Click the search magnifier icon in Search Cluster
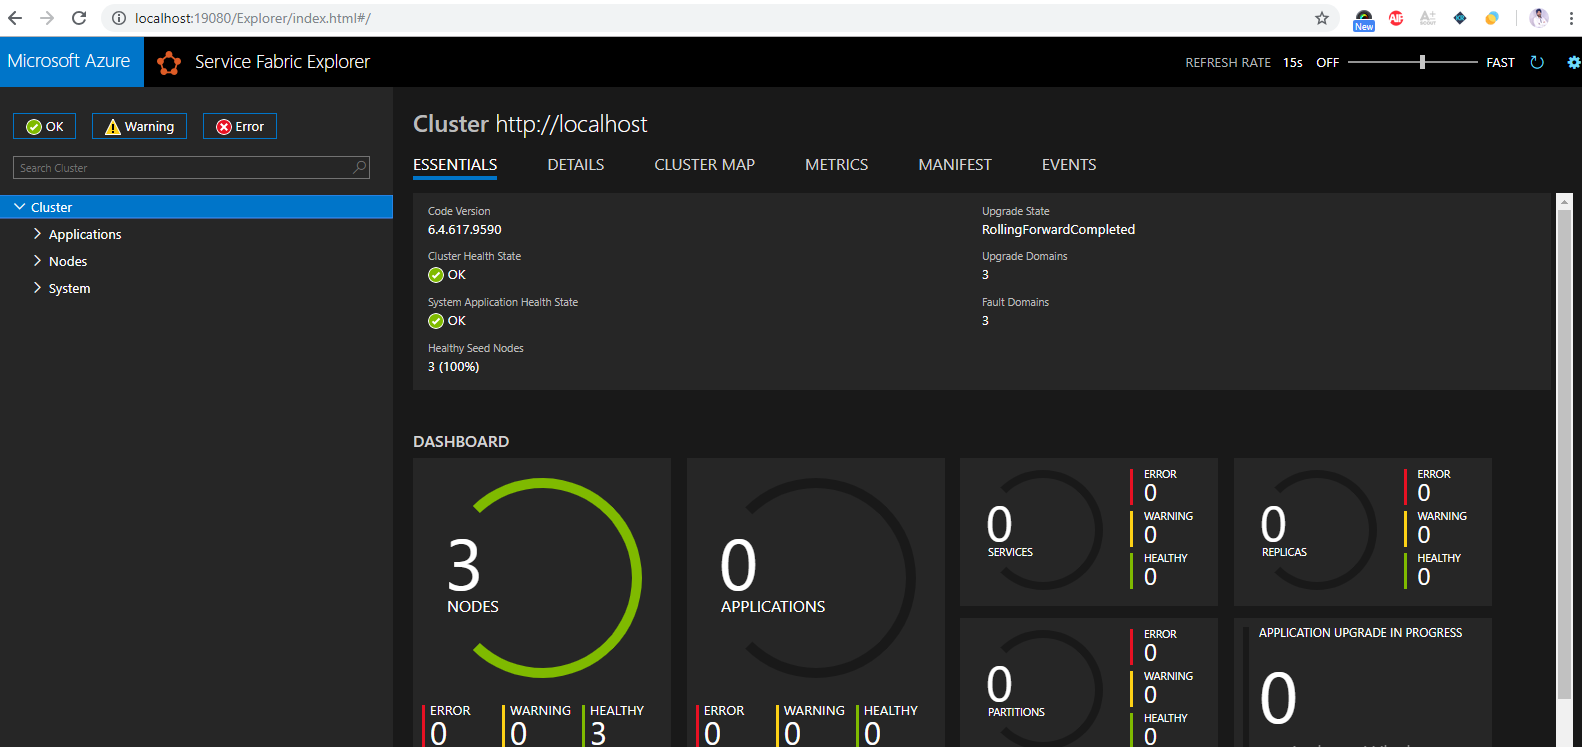Viewport: 1582px width, 747px height. point(360,167)
